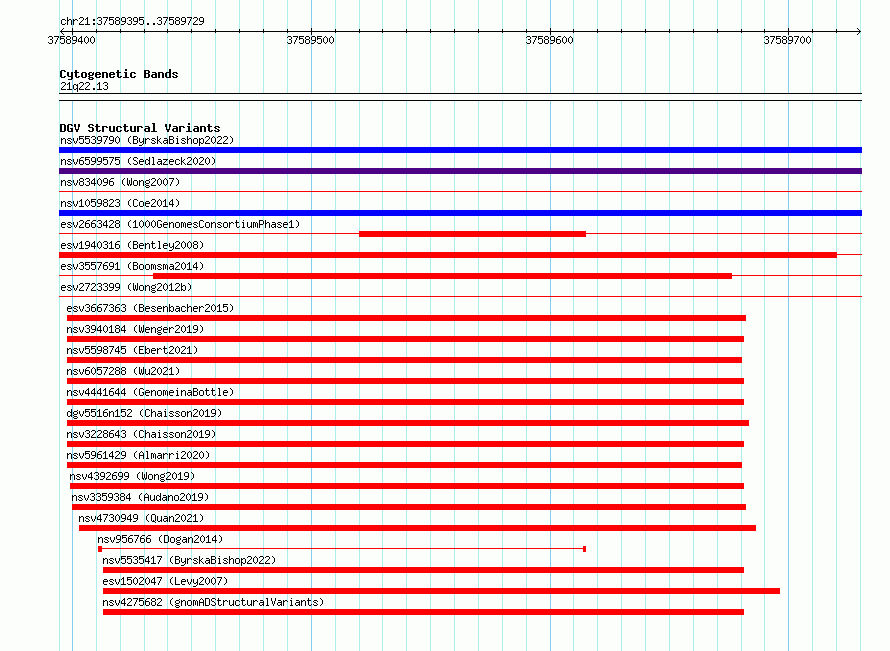Select nsv4441644 (GenomeinaBottle) label

coord(150,392)
